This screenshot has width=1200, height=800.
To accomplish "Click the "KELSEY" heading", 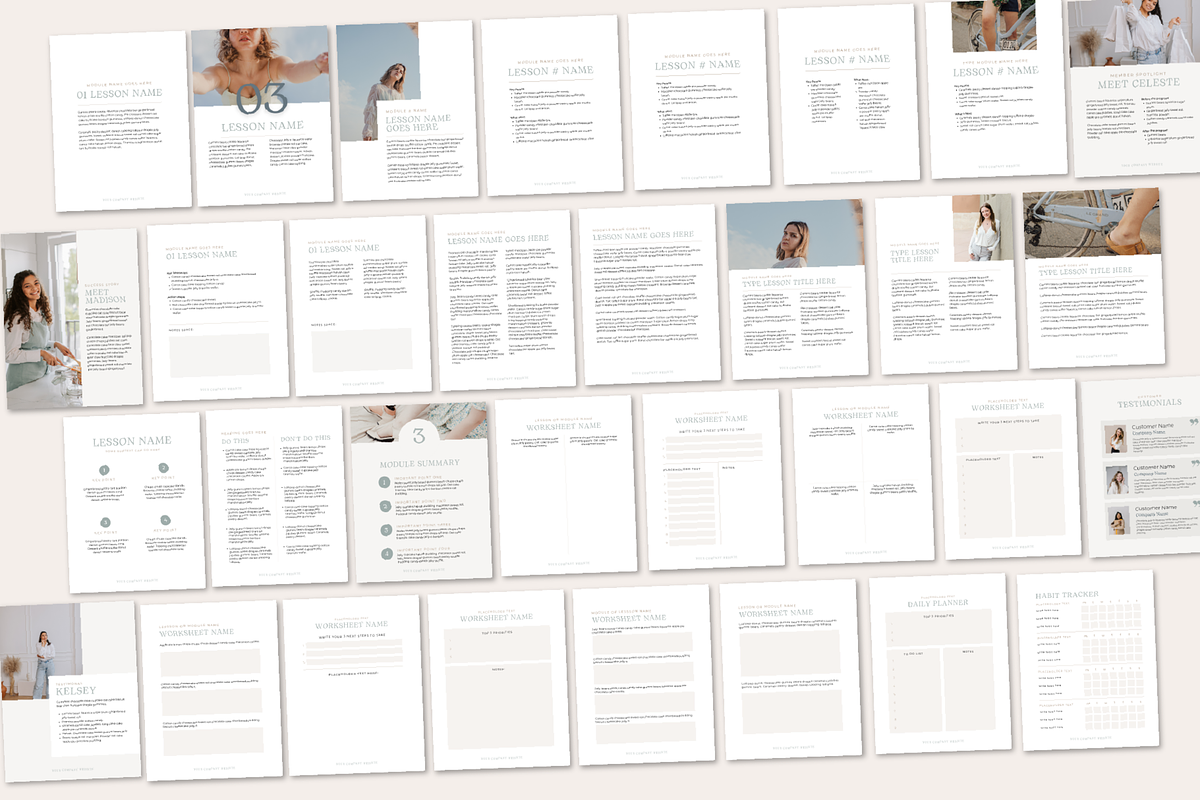I will 76,691.
